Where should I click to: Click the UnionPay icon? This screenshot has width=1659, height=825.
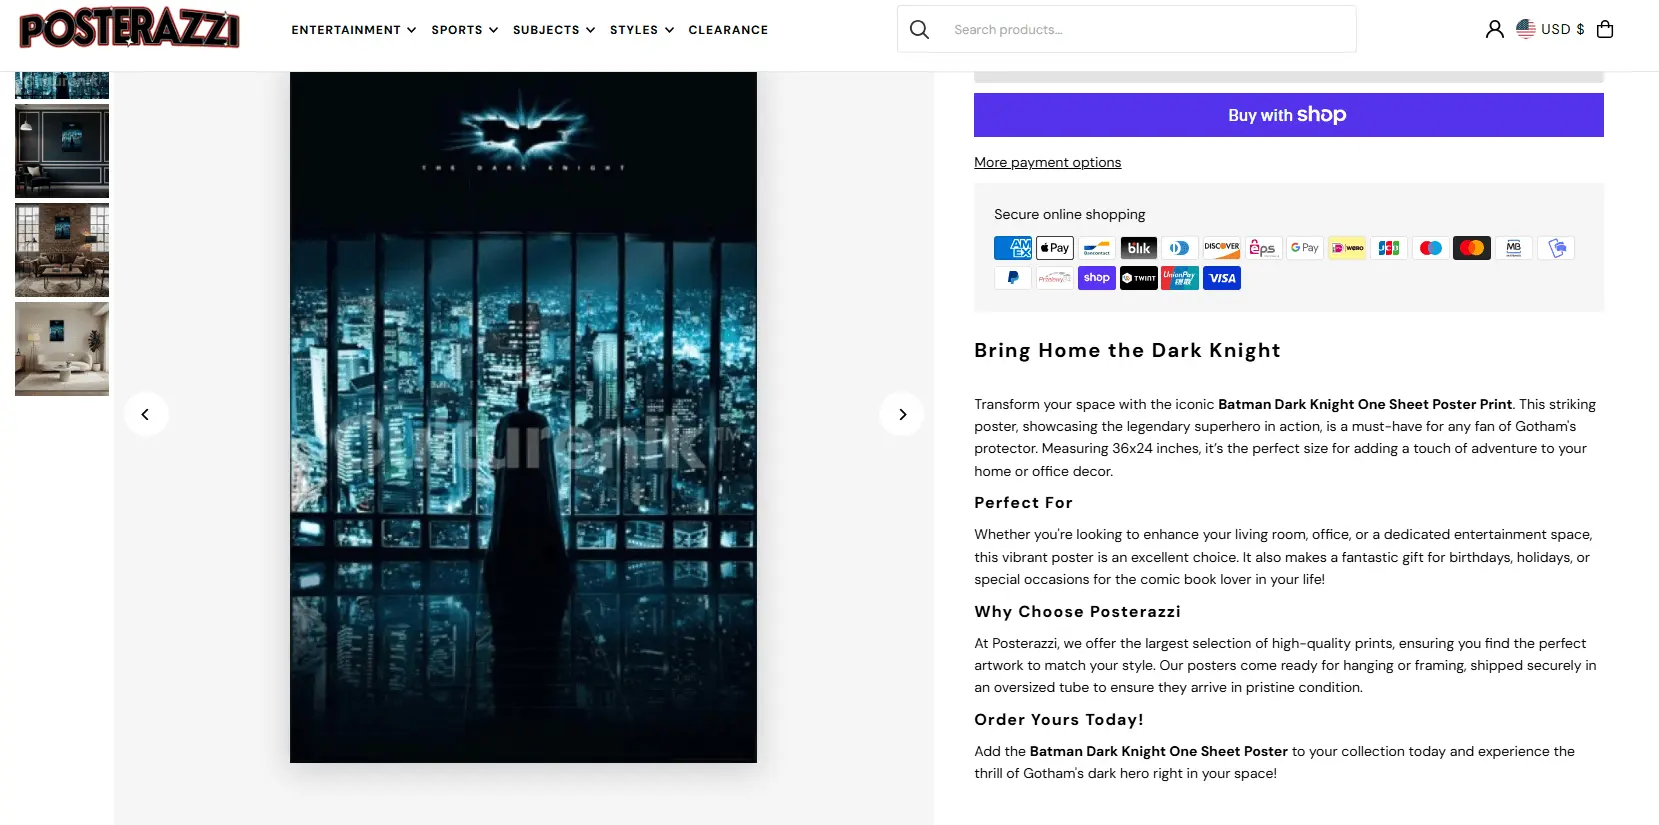(1180, 278)
